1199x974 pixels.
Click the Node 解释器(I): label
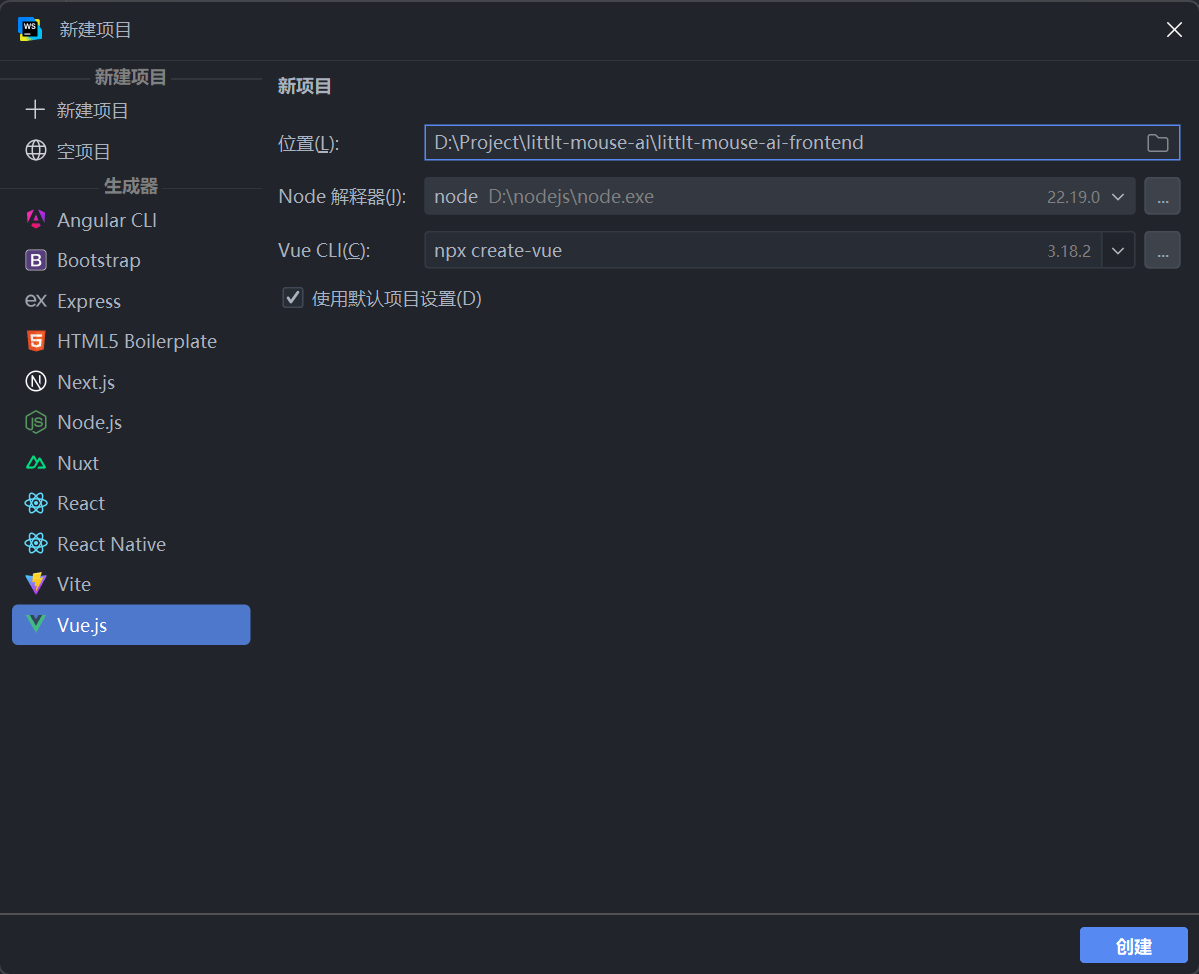click(342, 196)
